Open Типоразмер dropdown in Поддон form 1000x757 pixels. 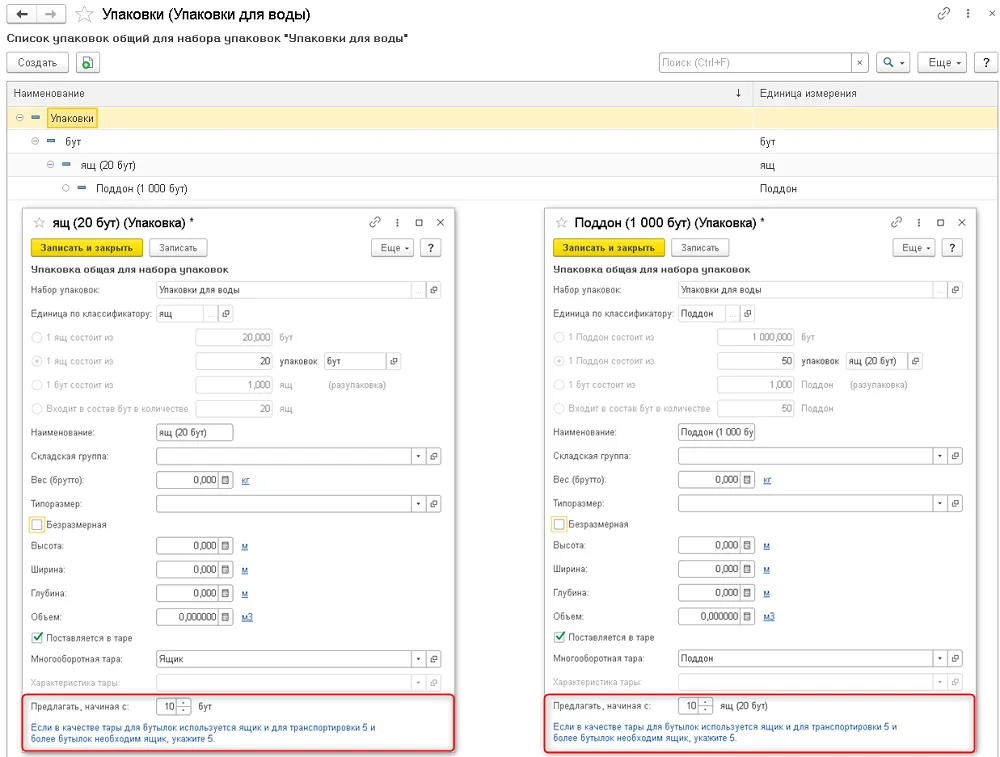click(x=940, y=504)
